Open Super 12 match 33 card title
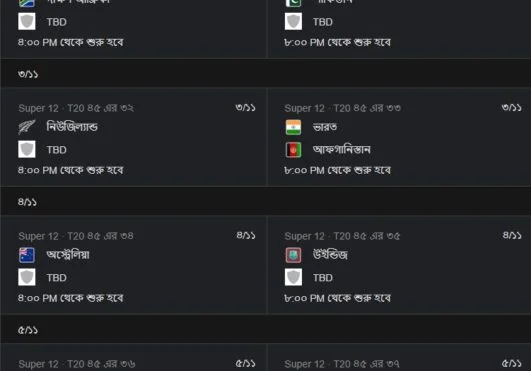 [342, 108]
